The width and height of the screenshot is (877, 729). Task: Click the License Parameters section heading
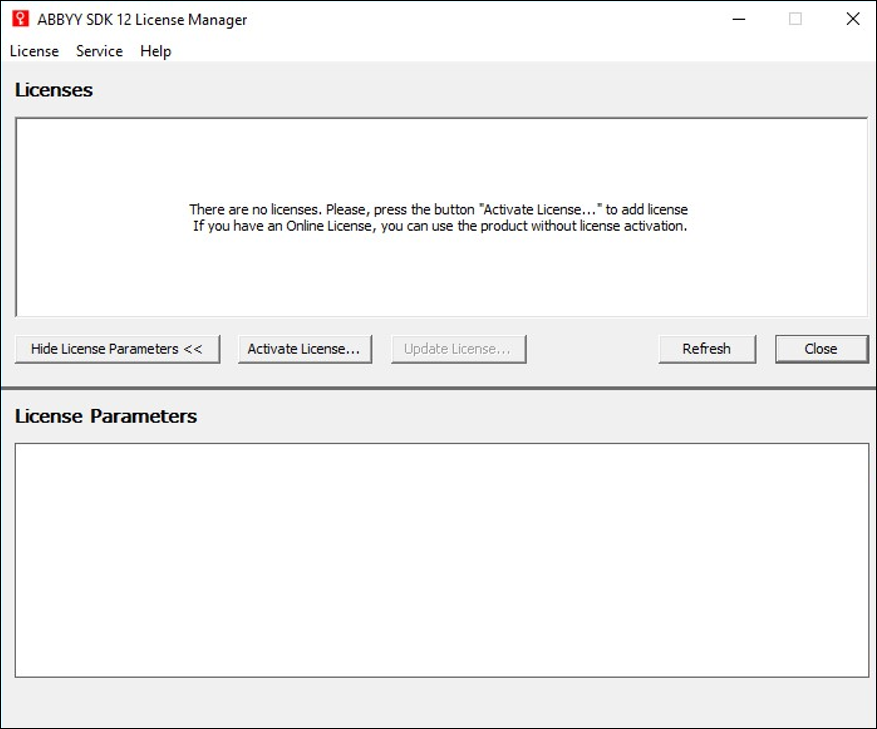tap(104, 416)
